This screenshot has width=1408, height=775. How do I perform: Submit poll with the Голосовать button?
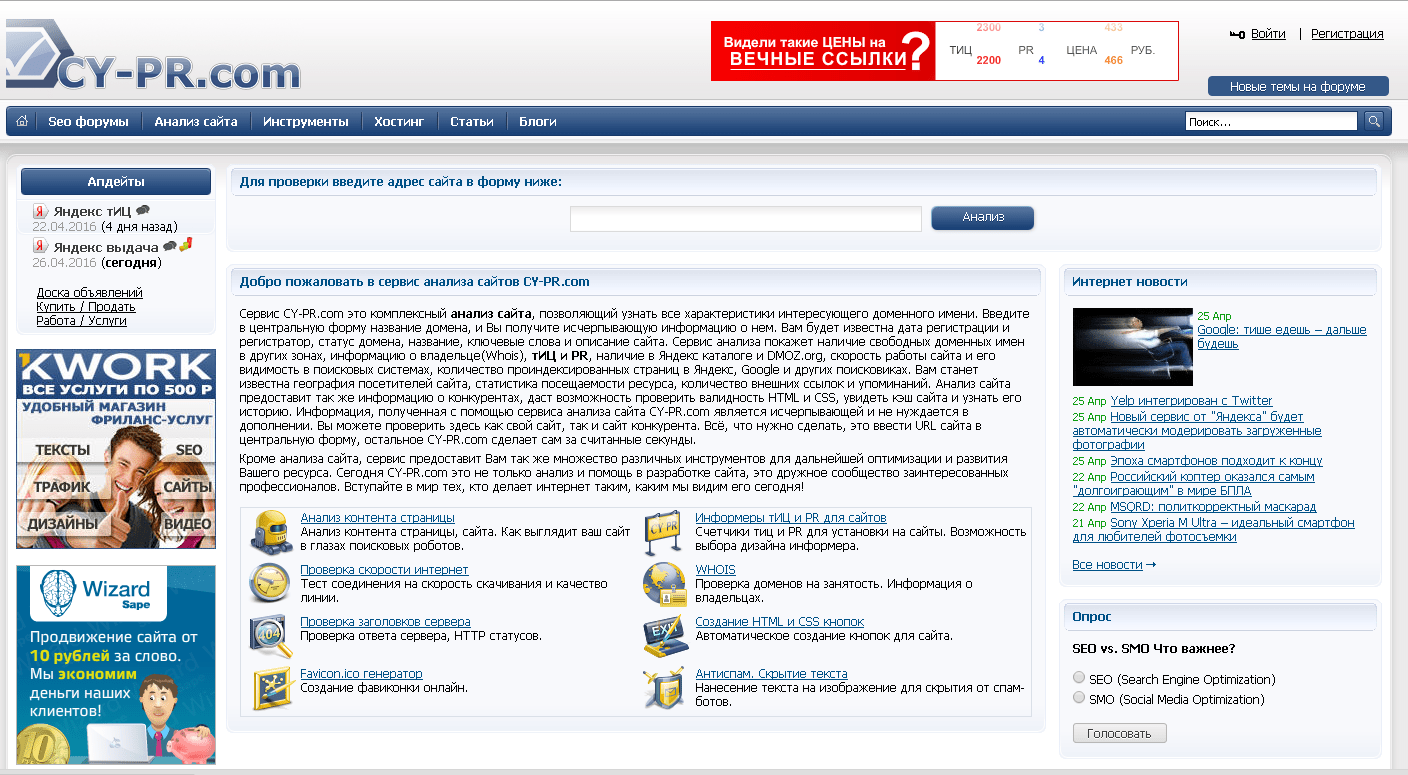(x=1119, y=733)
